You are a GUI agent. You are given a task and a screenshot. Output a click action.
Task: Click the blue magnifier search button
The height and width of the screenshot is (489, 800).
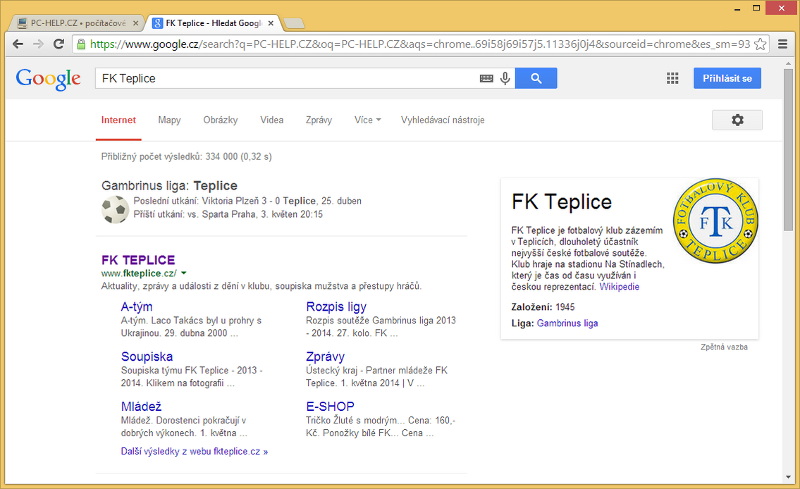pyautogui.click(x=536, y=78)
